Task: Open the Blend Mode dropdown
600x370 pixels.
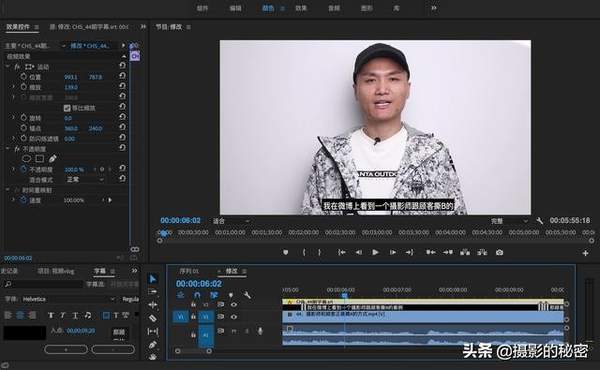Action: (x=85, y=179)
